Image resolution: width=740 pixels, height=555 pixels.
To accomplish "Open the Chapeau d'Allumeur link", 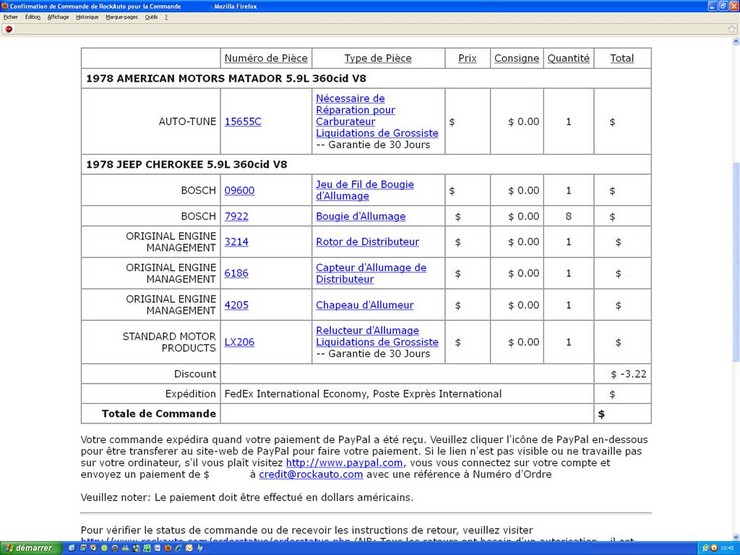I will tap(365, 305).
